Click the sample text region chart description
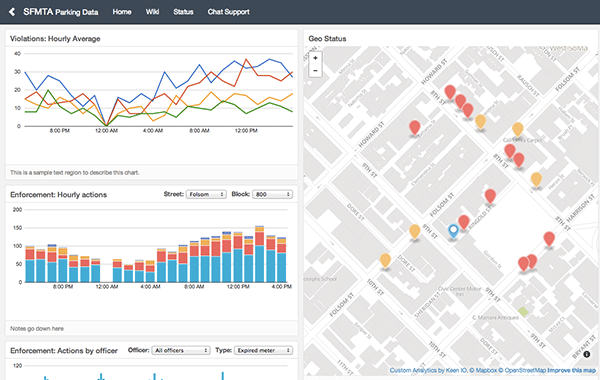Image resolution: width=600 pixels, height=380 pixels. coord(75,173)
